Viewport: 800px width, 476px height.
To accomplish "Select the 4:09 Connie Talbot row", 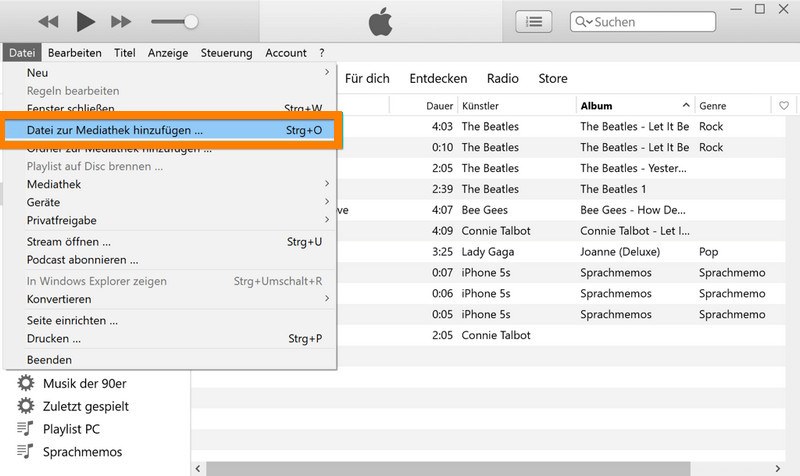I will (561, 231).
